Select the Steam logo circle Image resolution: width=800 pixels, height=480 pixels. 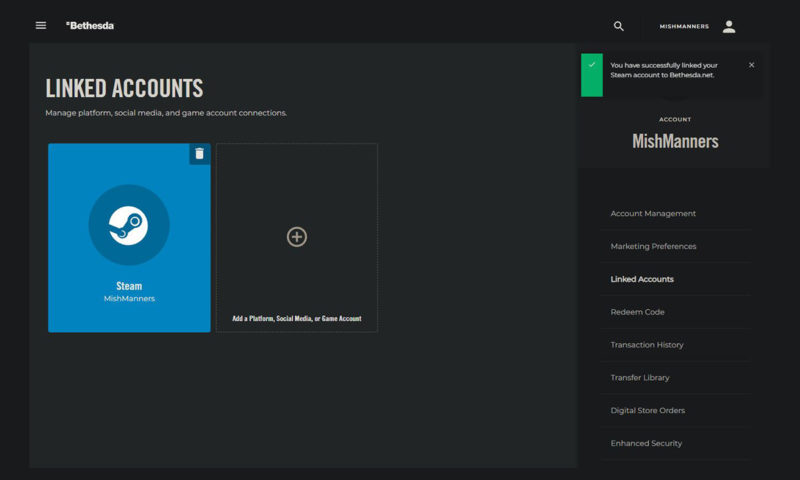(x=129, y=225)
